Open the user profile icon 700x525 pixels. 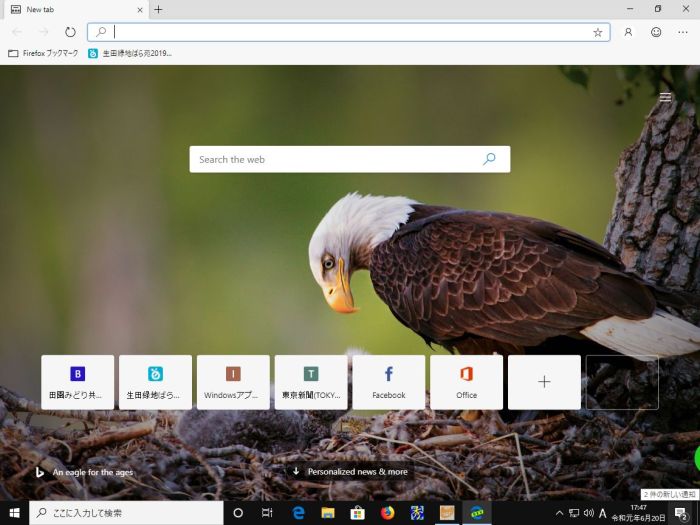628,32
